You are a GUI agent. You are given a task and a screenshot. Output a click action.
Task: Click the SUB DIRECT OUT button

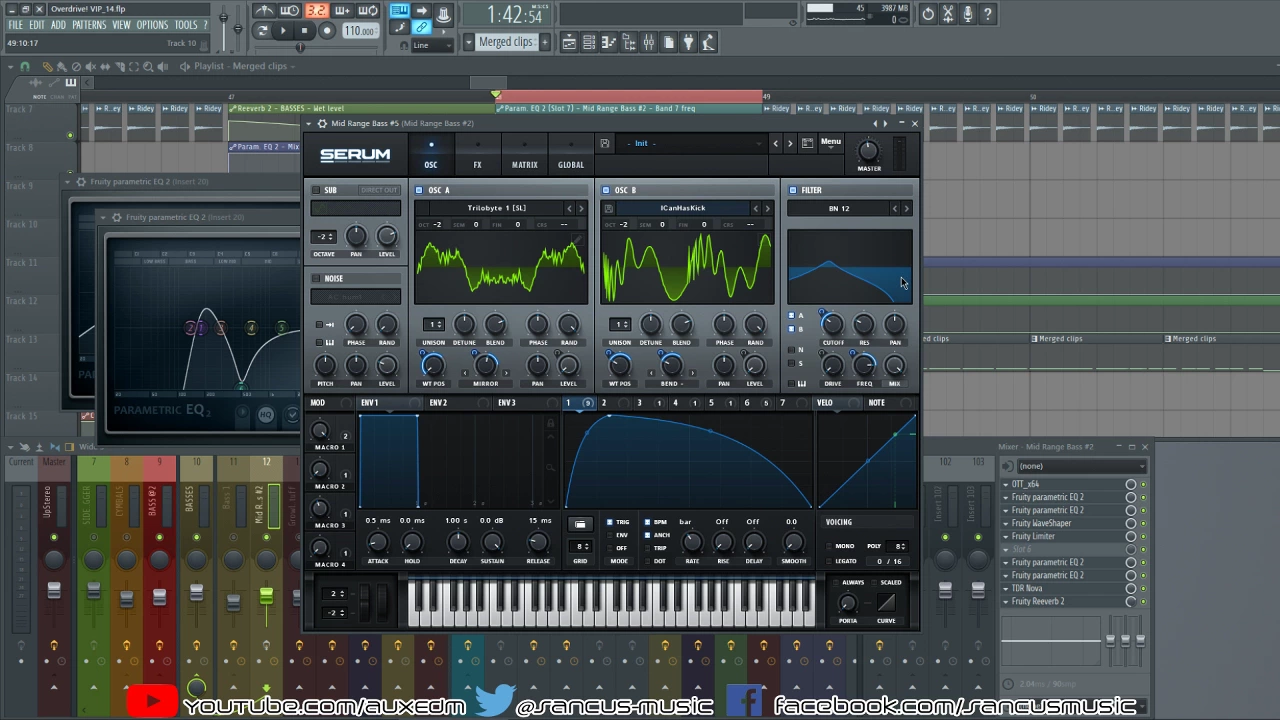[x=379, y=190]
